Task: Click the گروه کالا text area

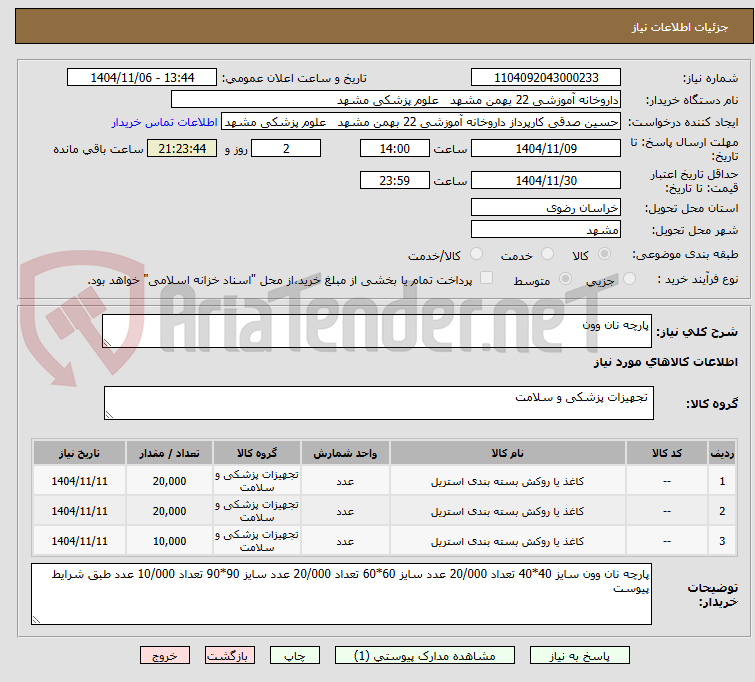Action: coord(378,403)
